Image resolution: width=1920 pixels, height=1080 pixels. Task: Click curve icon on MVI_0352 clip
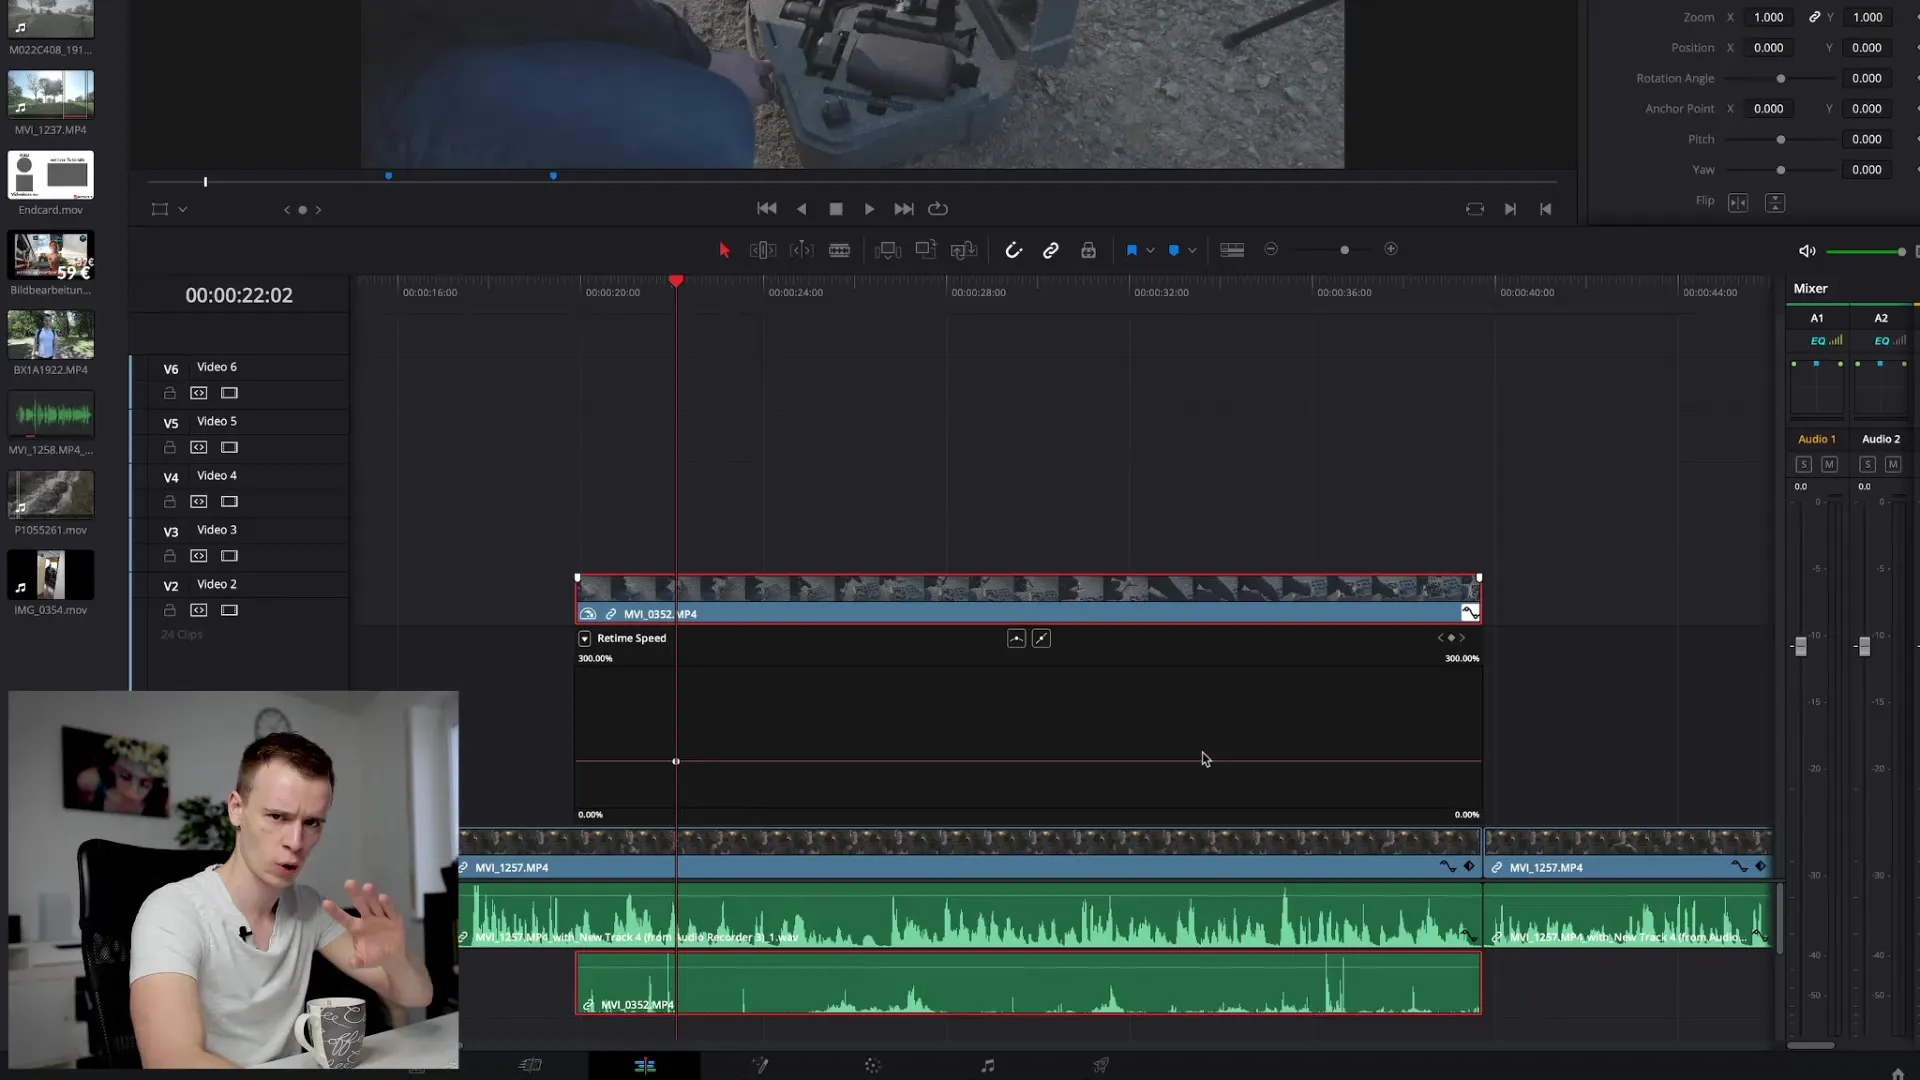pyautogui.click(x=1470, y=613)
